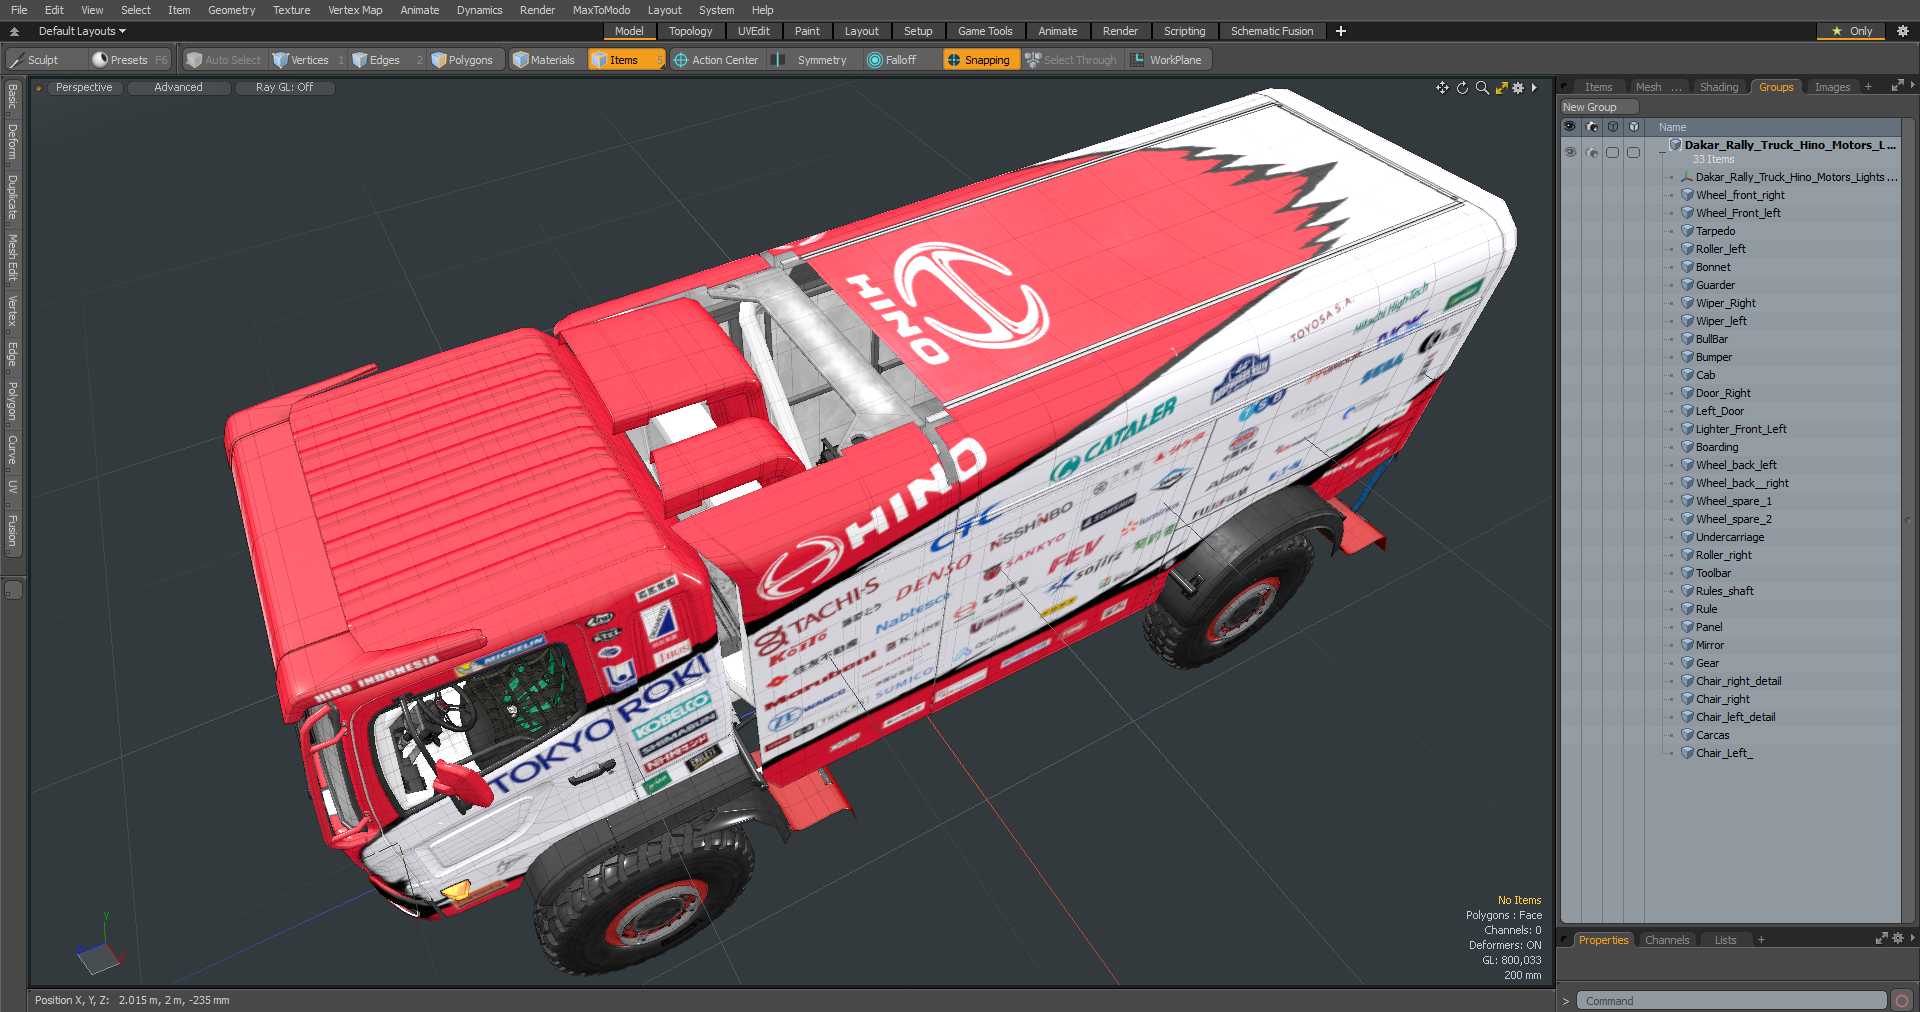
Task: Click the viewport rotate icon
Action: coord(1462,88)
